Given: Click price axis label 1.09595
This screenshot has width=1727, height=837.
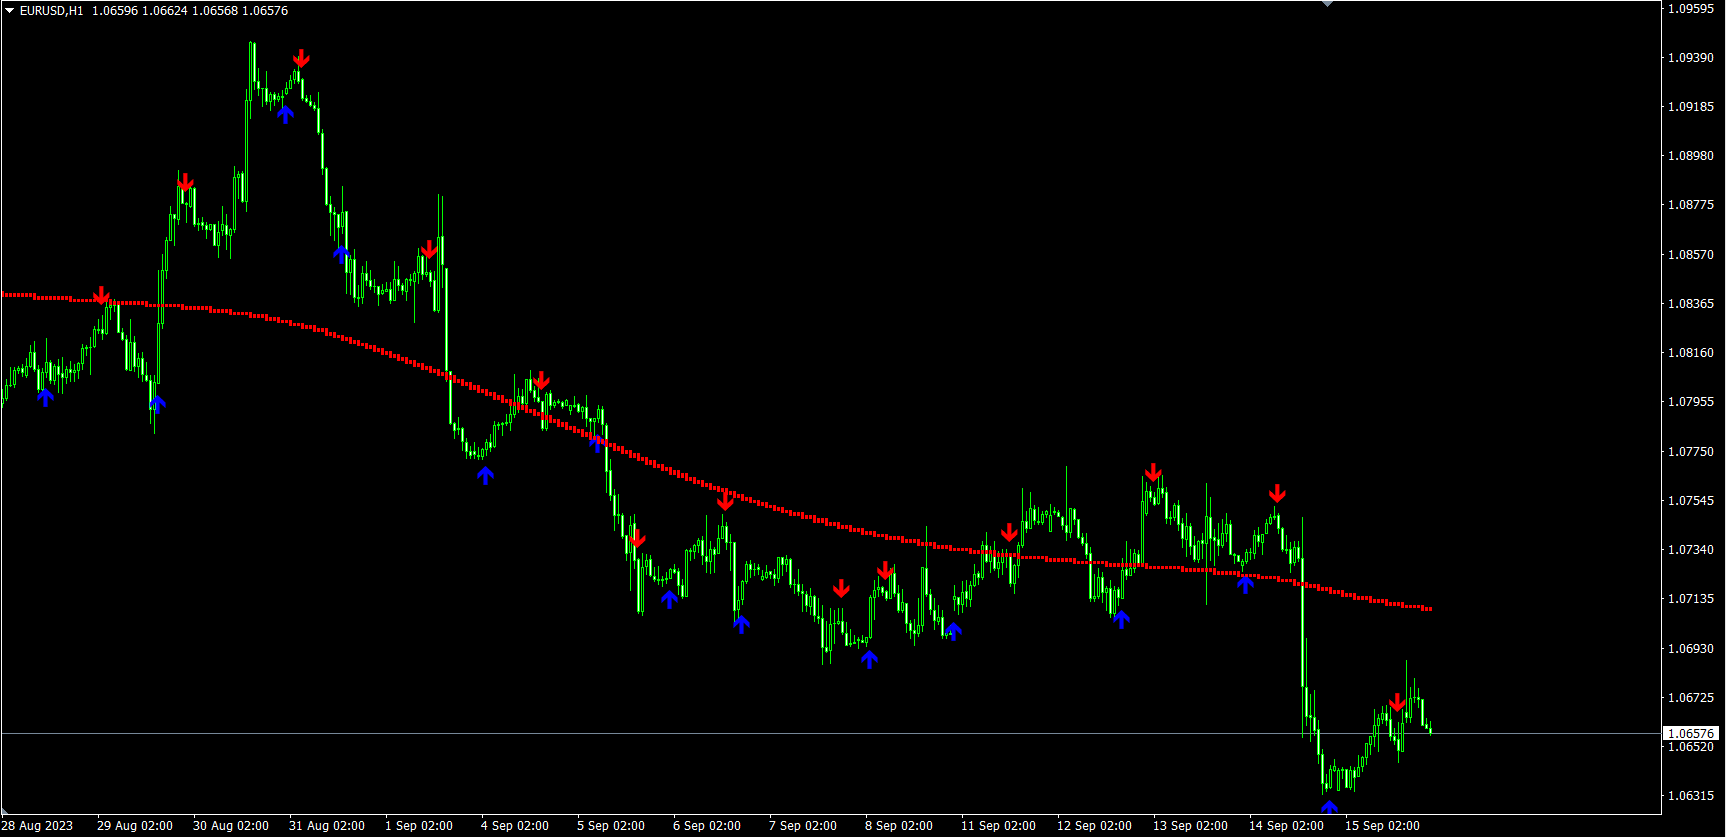Looking at the screenshot, I should [x=1691, y=9].
